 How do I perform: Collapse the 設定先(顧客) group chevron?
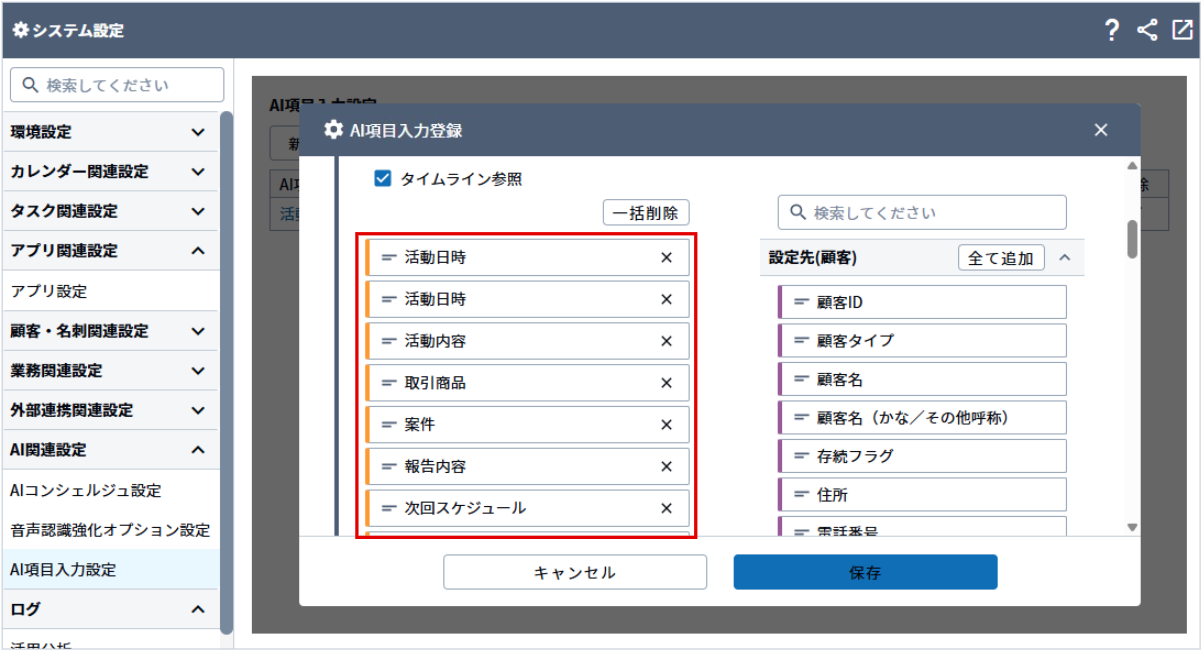(1065, 258)
